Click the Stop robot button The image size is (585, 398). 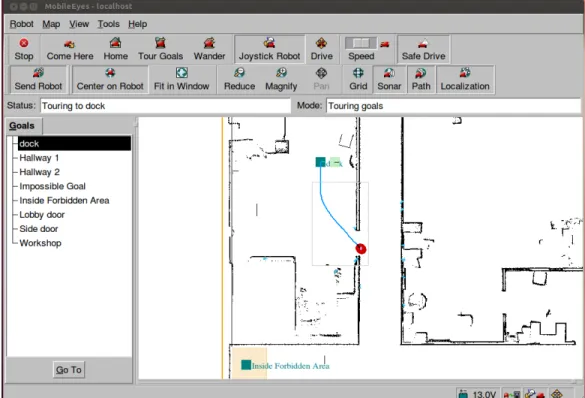tap(24, 49)
